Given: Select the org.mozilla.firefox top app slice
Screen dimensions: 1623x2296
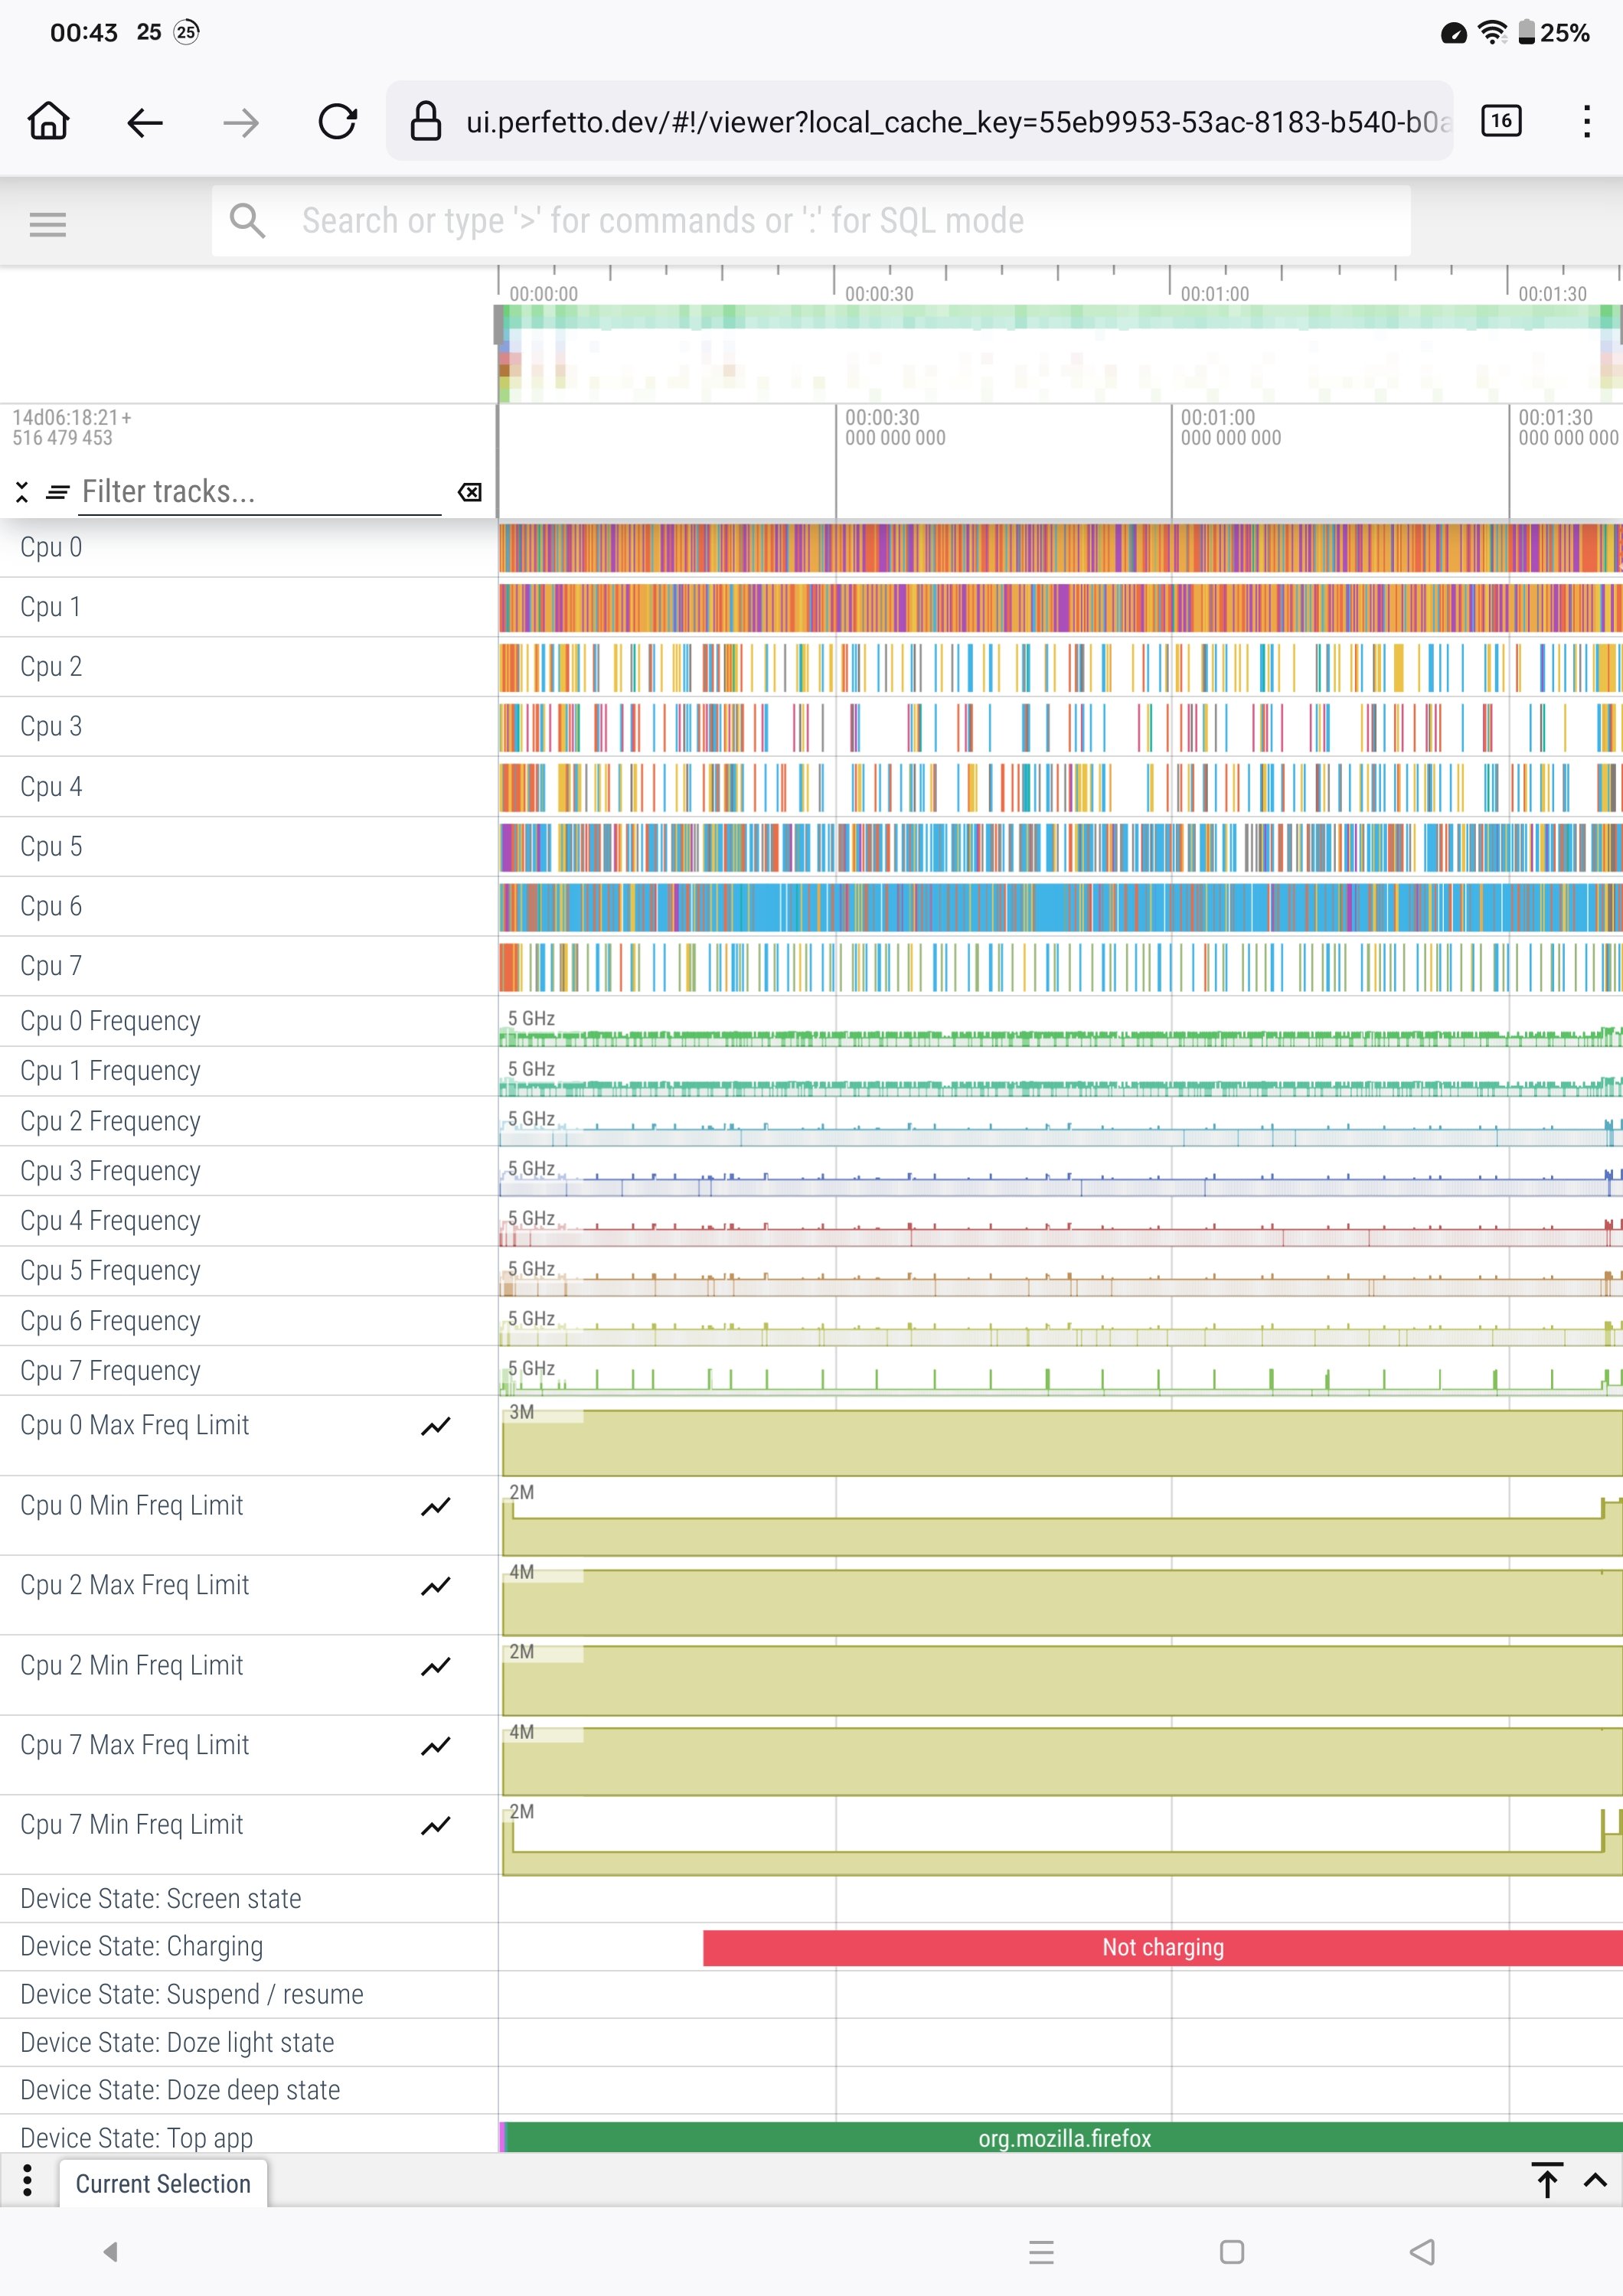Looking at the screenshot, I should pyautogui.click(x=1064, y=2138).
